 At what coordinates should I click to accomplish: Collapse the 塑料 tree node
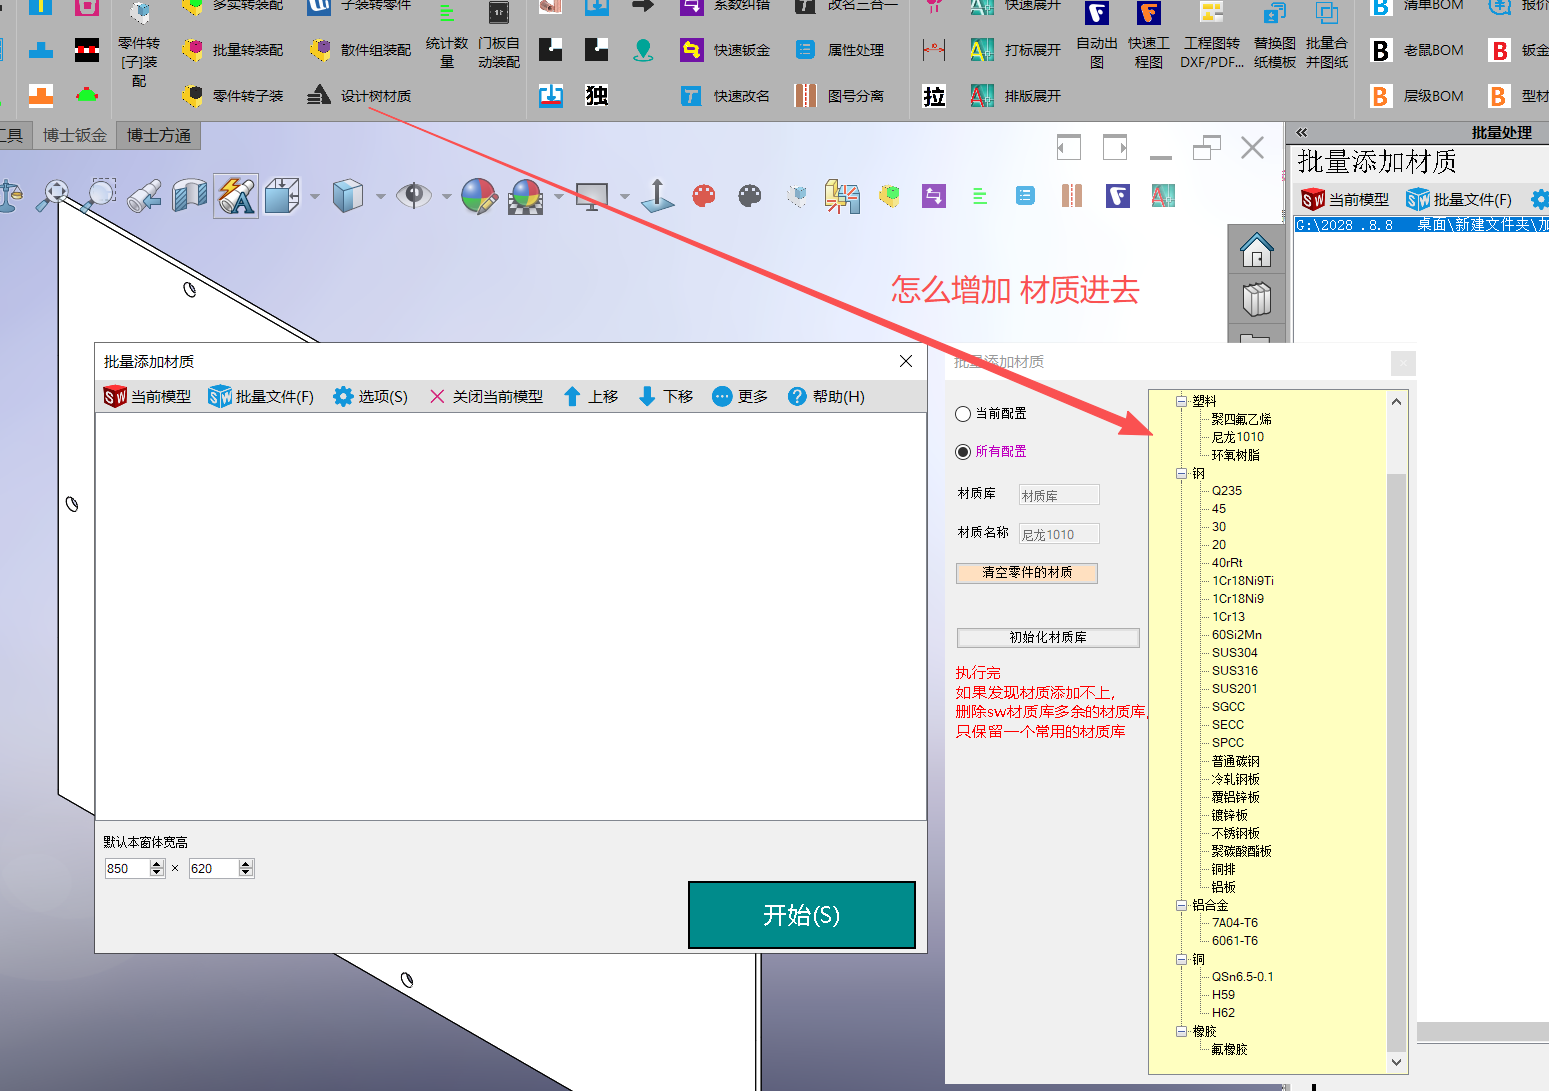[1181, 401]
